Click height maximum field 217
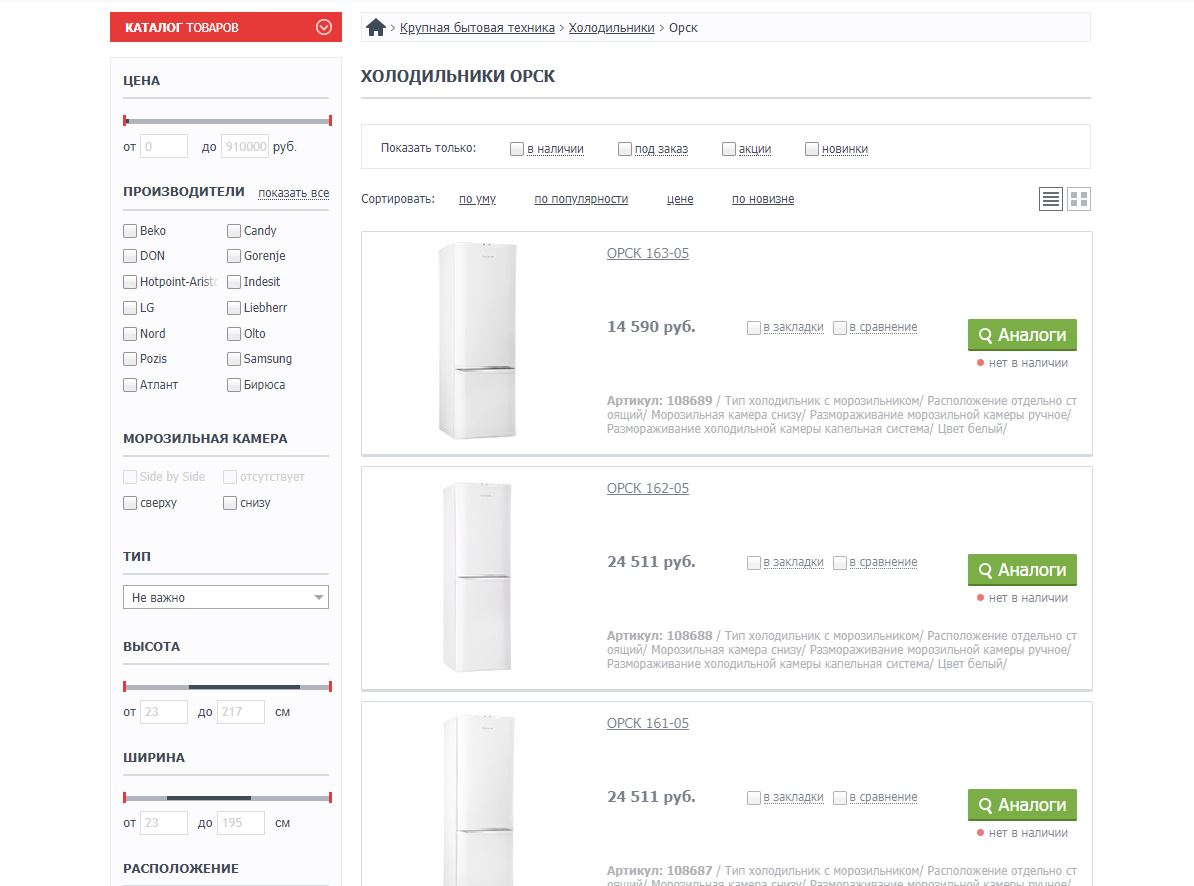Screen dimensions: 1194x886 click(241, 712)
